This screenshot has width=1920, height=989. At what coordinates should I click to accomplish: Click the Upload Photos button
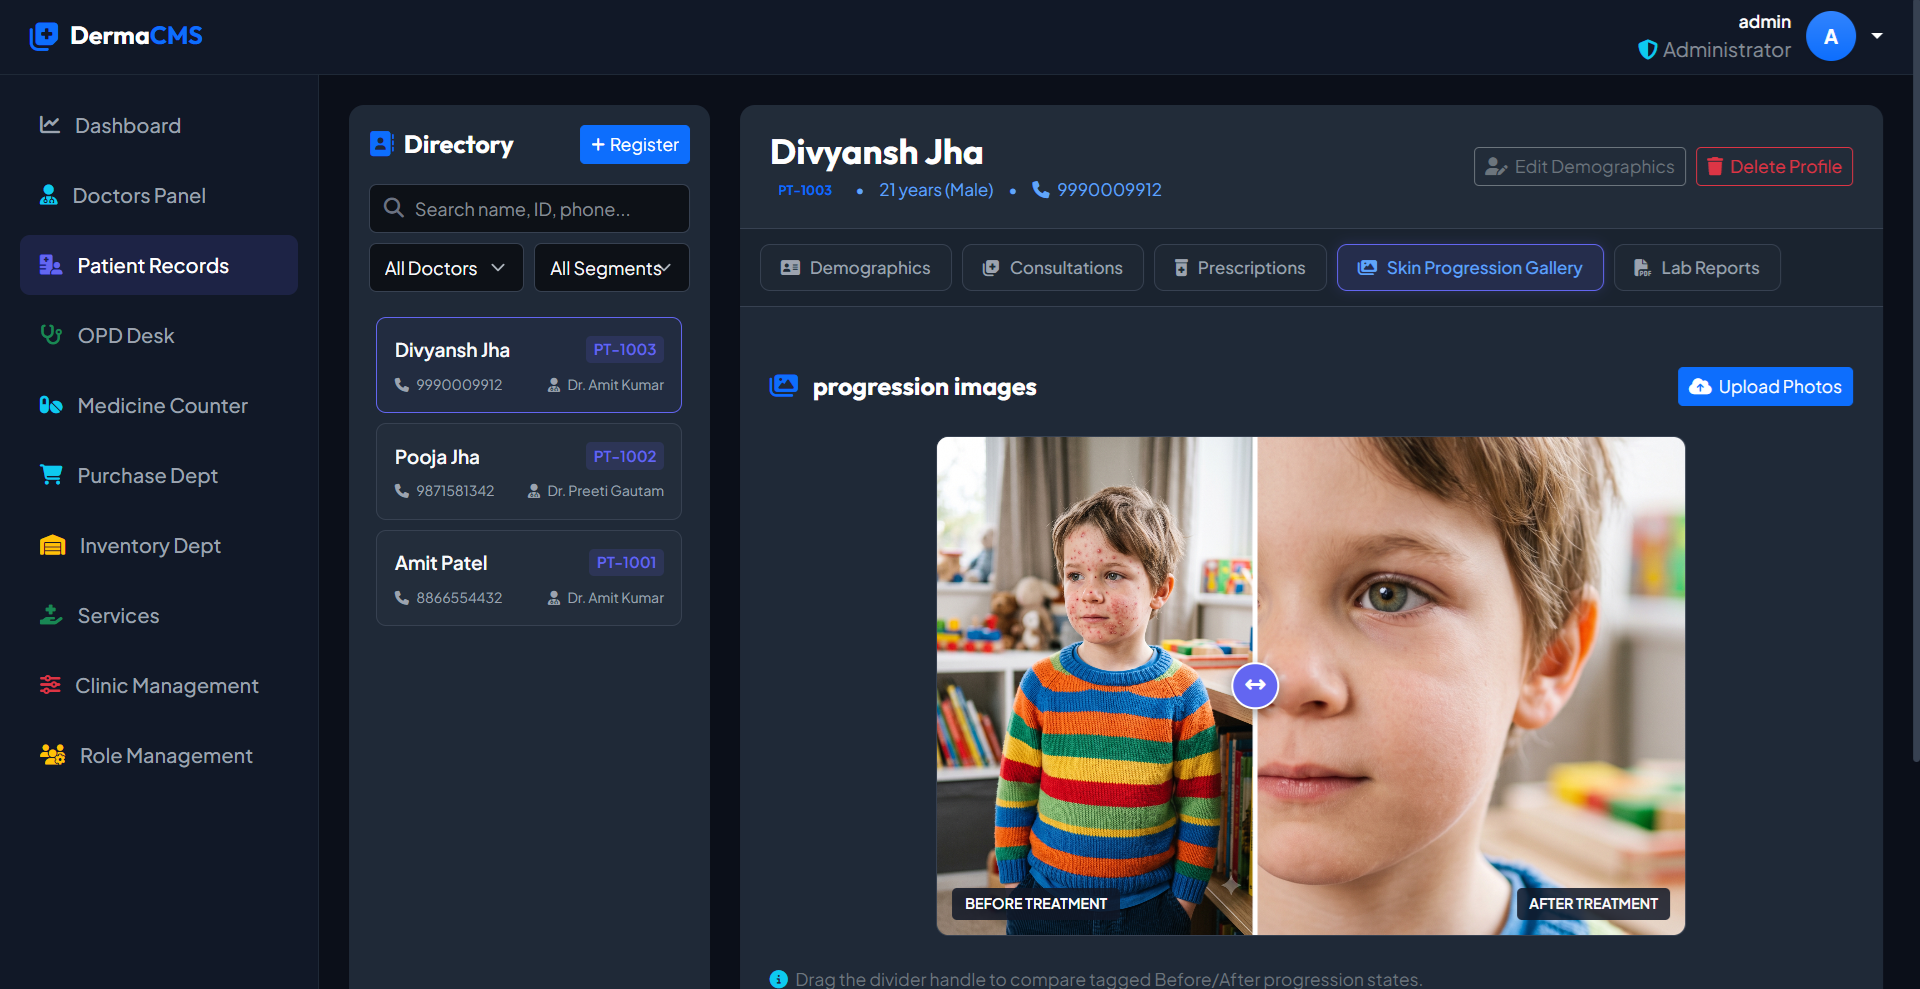pyautogui.click(x=1765, y=386)
